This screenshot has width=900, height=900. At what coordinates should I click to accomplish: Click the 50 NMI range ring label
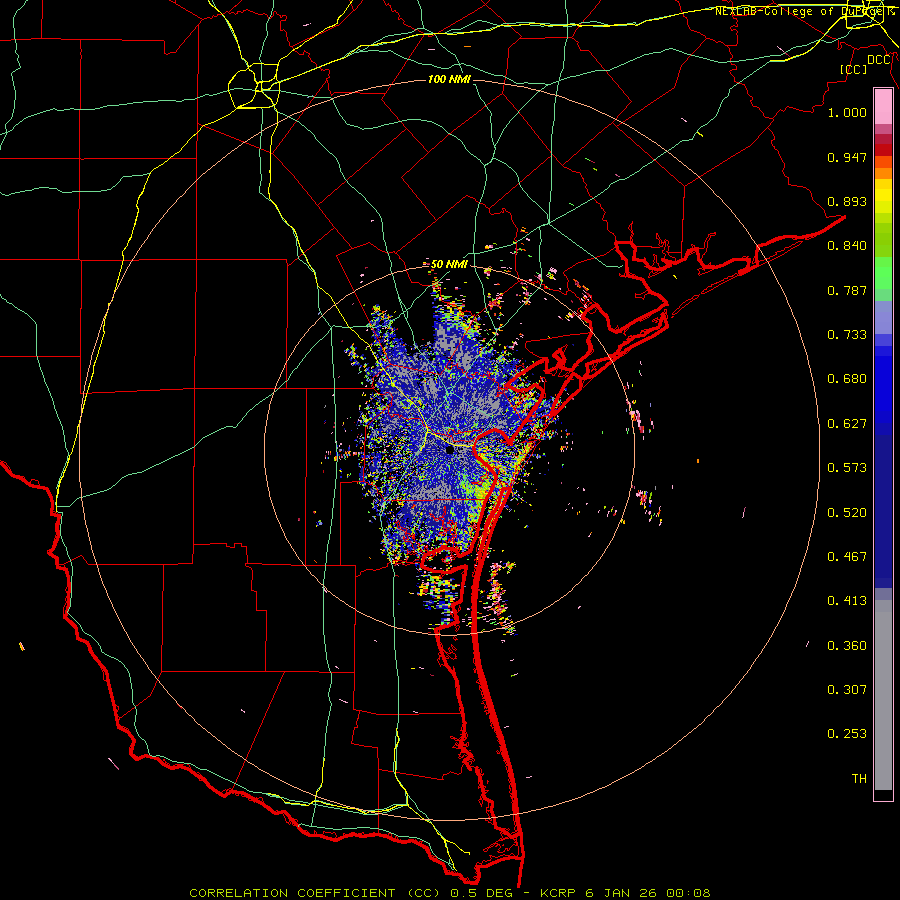pos(449,265)
